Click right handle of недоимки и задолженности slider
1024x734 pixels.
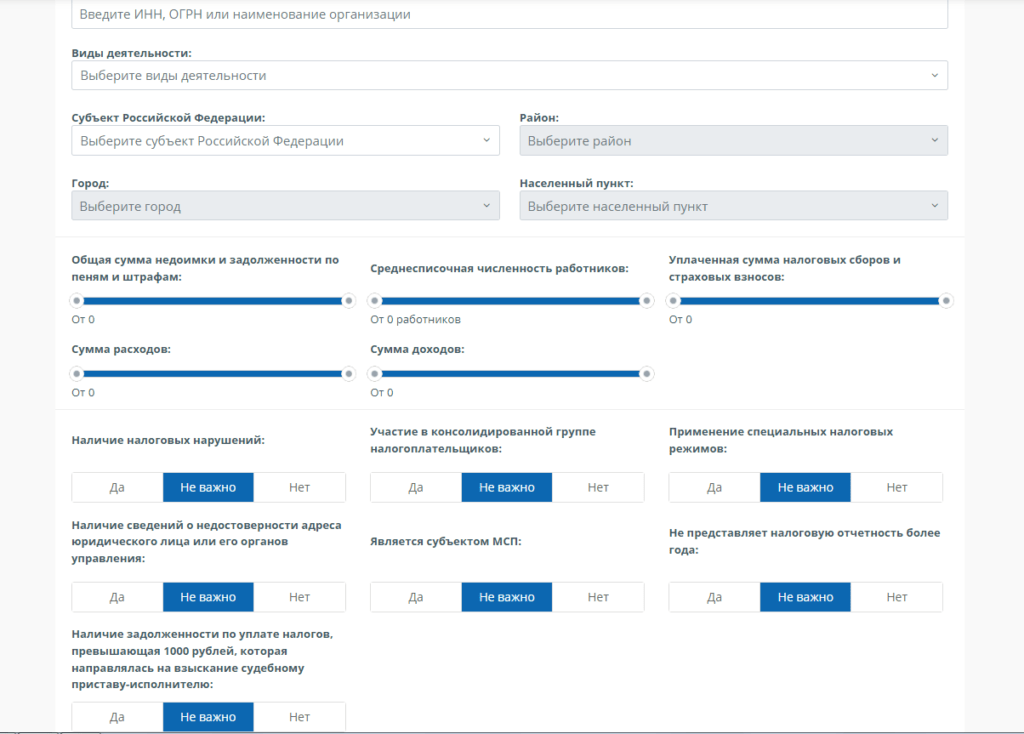pyautogui.click(x=349, y=301)
